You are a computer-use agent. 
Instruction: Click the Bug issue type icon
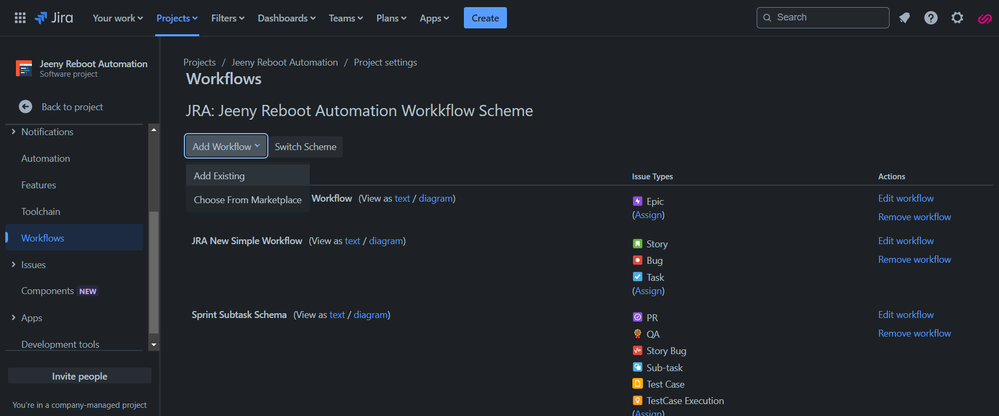pyautogui.click(x=637, y=261)
